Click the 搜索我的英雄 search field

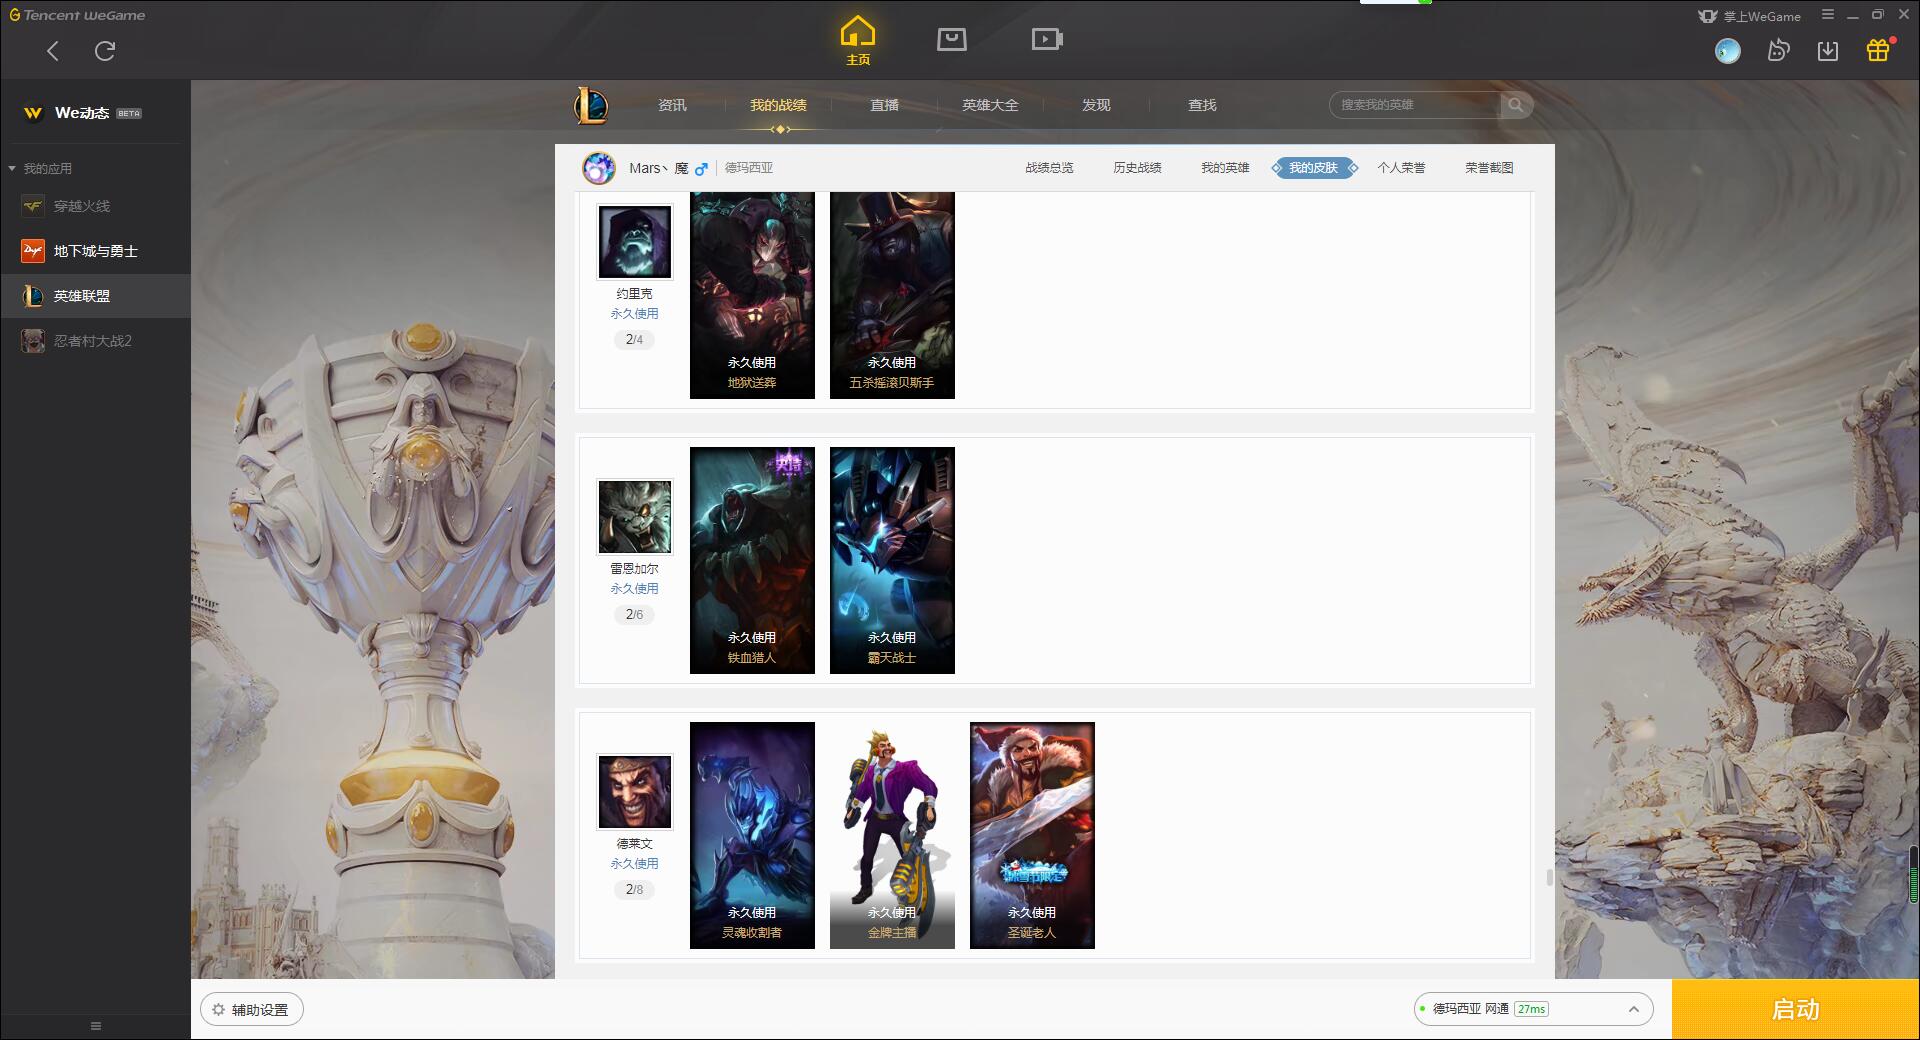pyautogui.click(x=1415, y=105)
